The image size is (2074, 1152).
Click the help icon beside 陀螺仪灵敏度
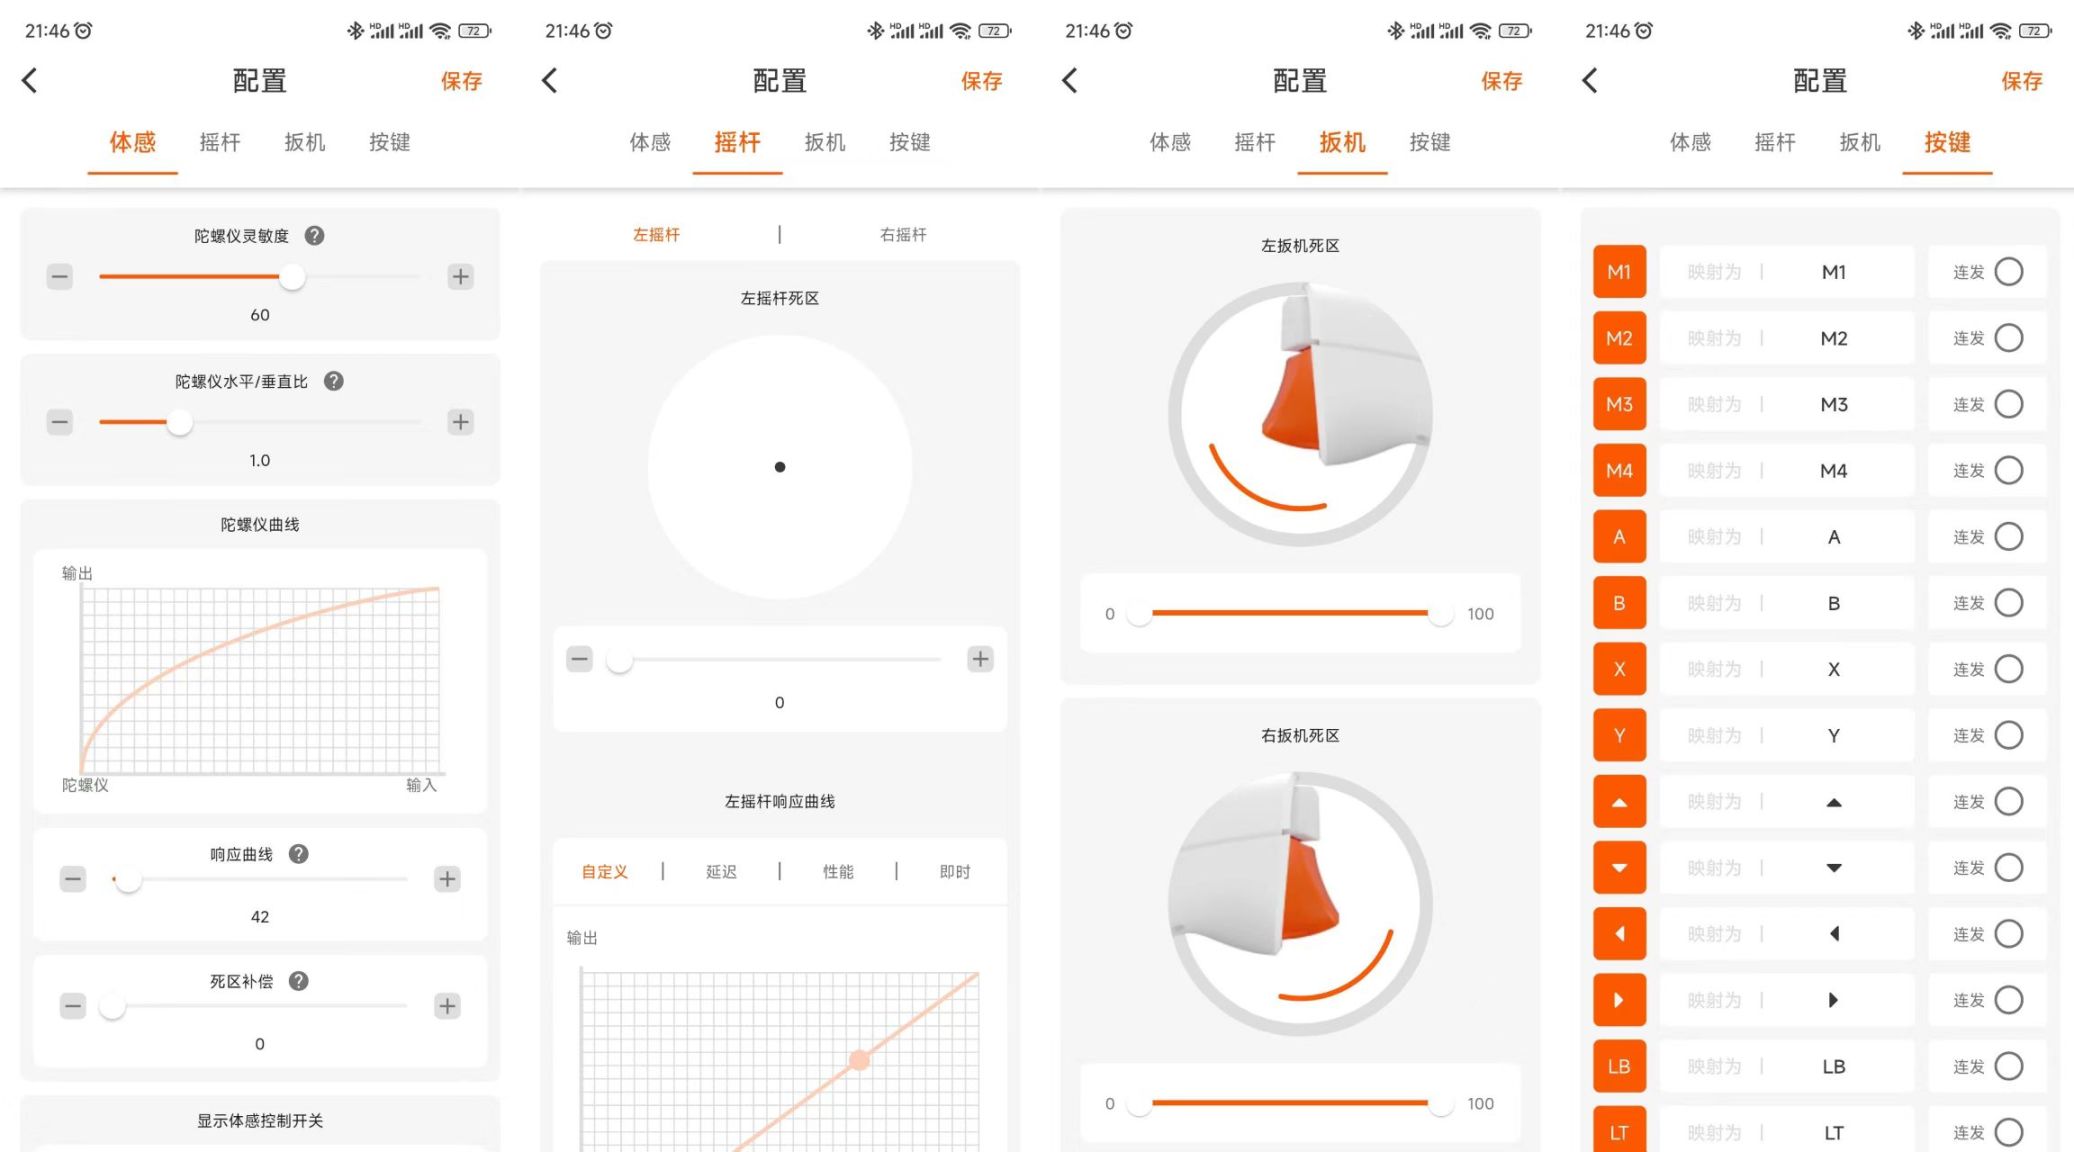pos(314,236)
